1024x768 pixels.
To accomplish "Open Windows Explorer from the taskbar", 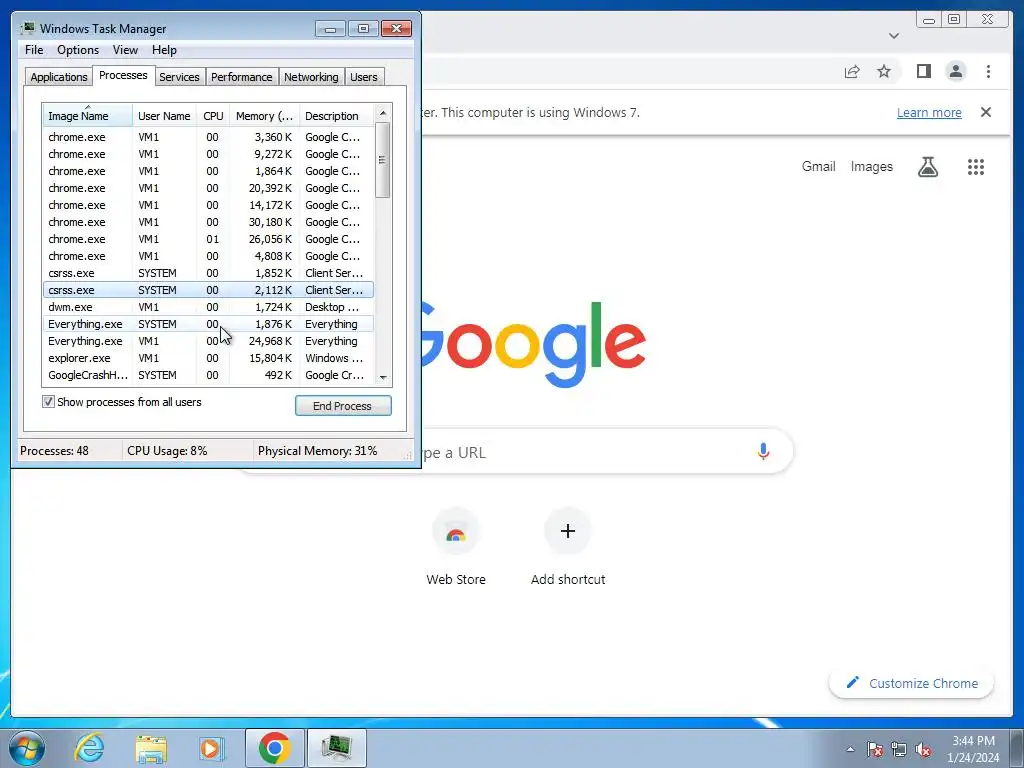I will coord(151,748).
